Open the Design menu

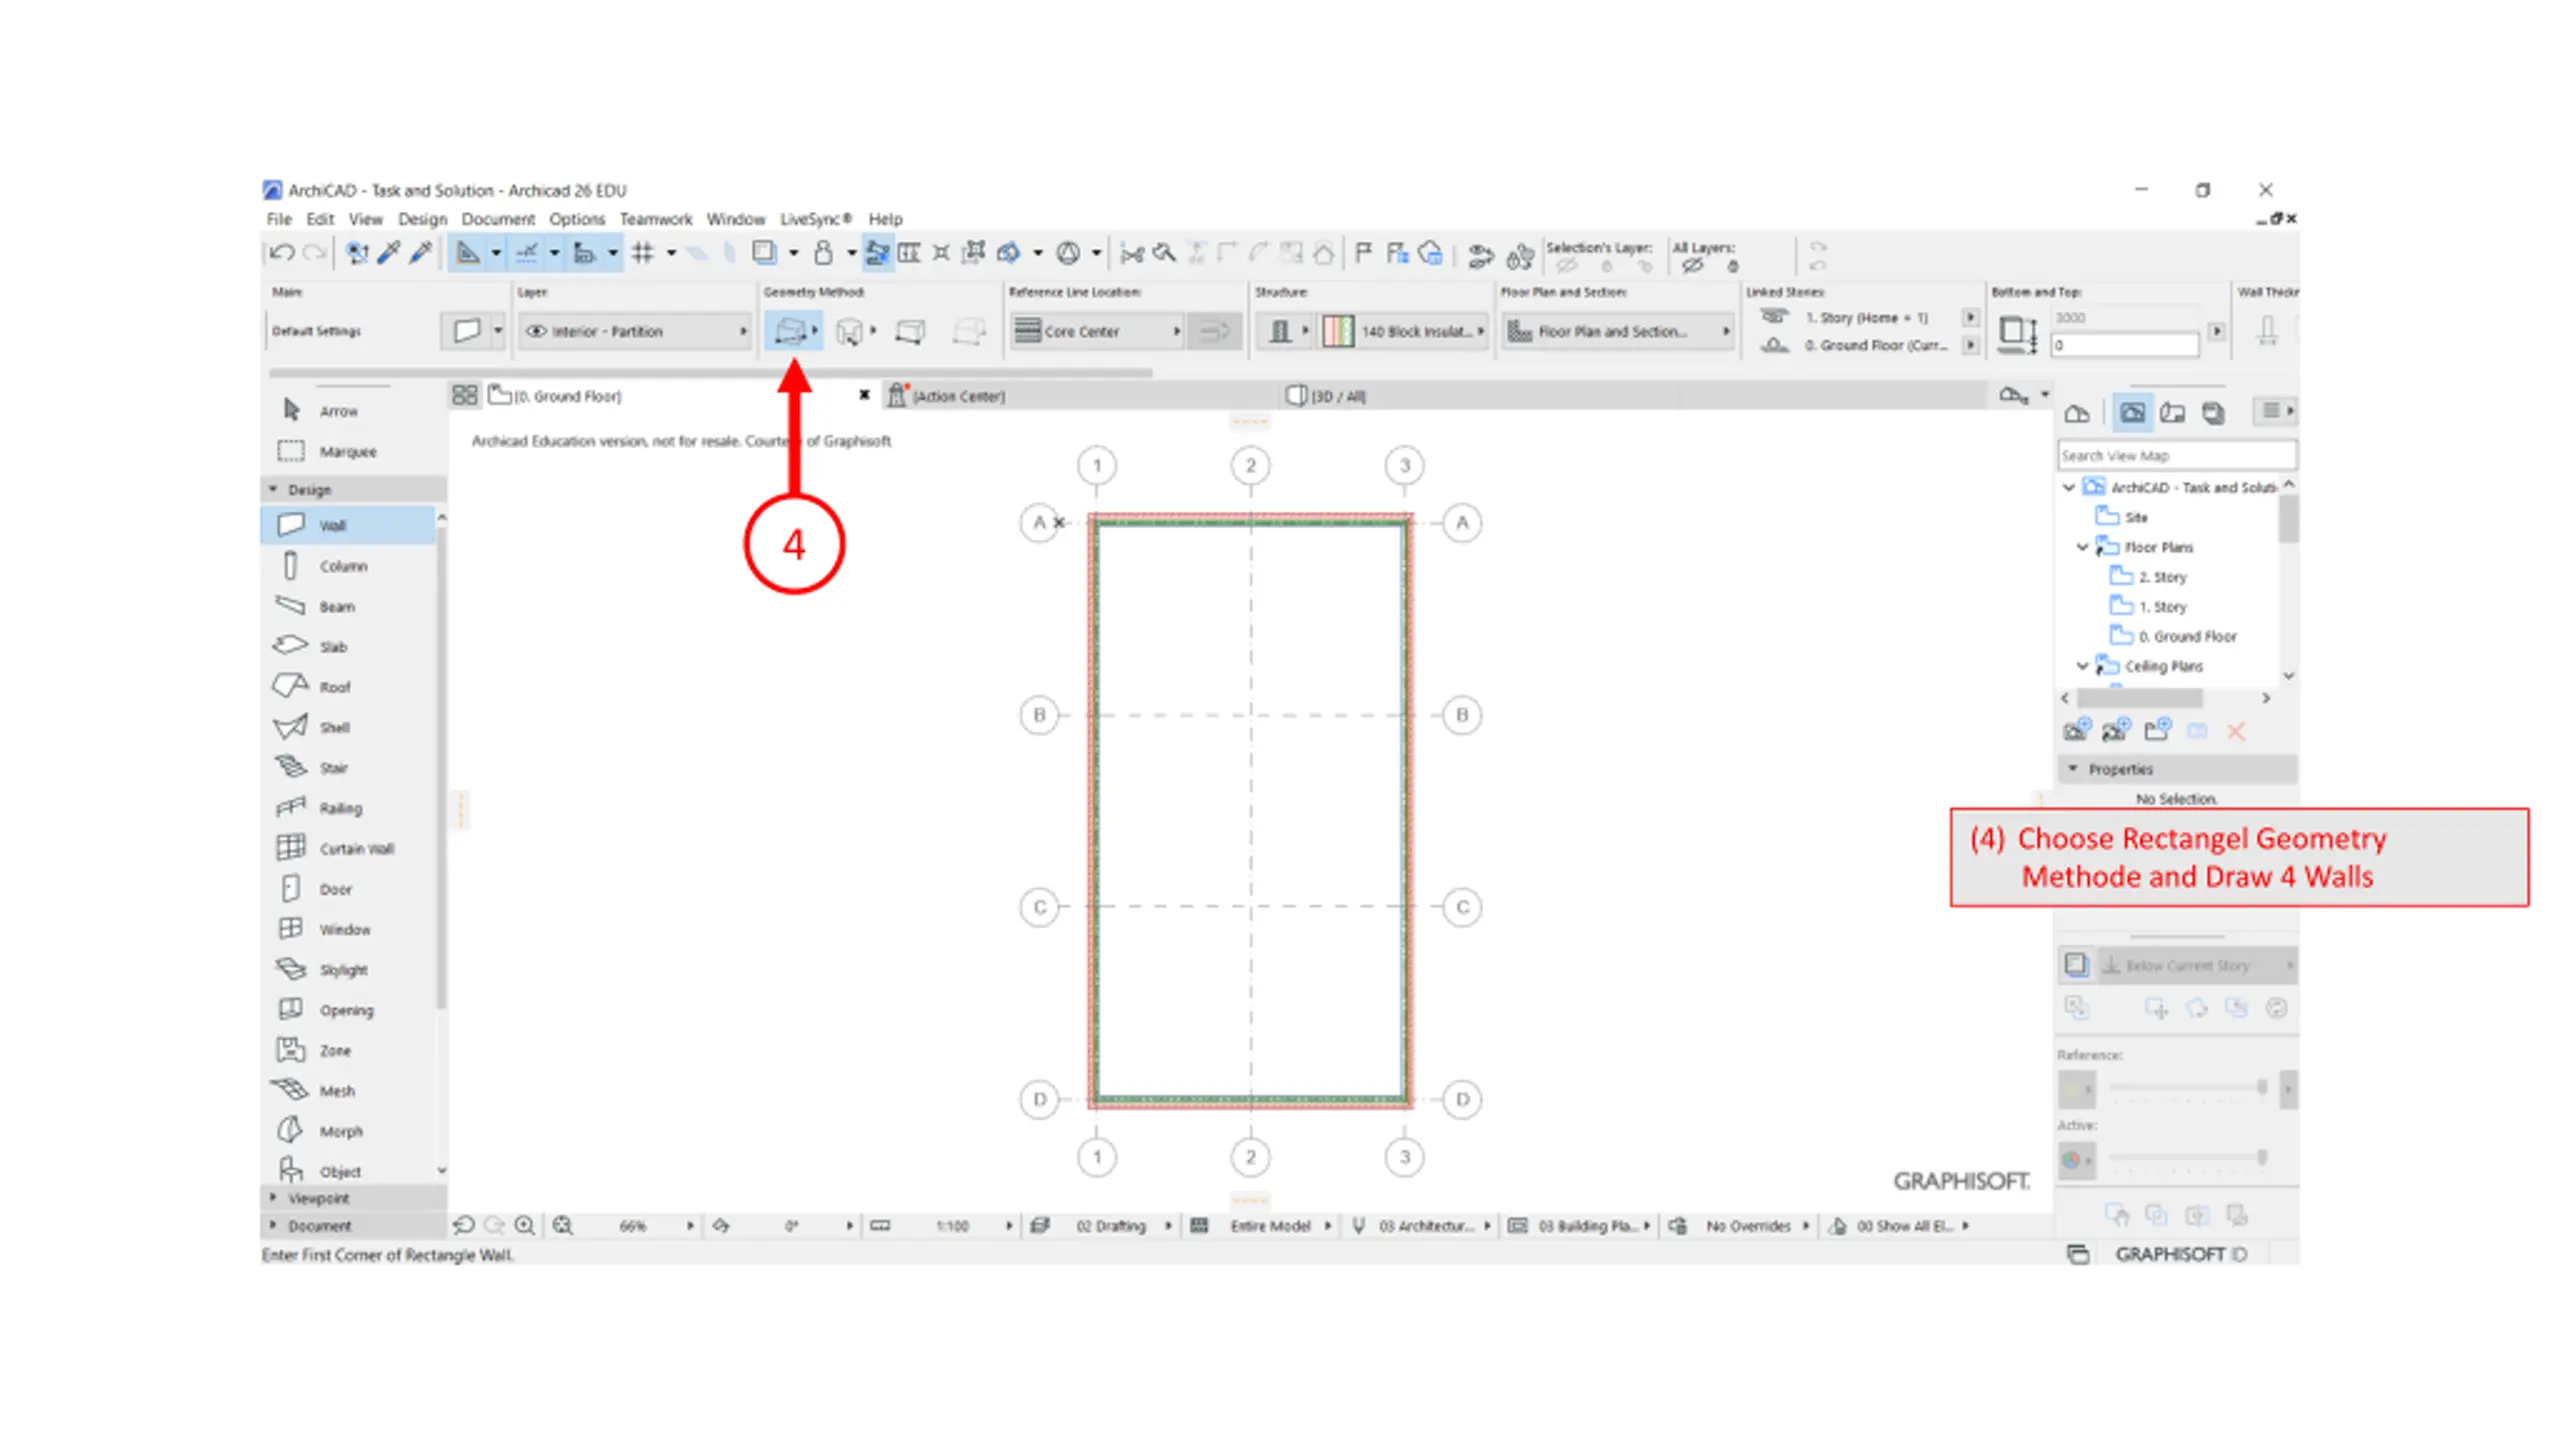pos(422,219)
